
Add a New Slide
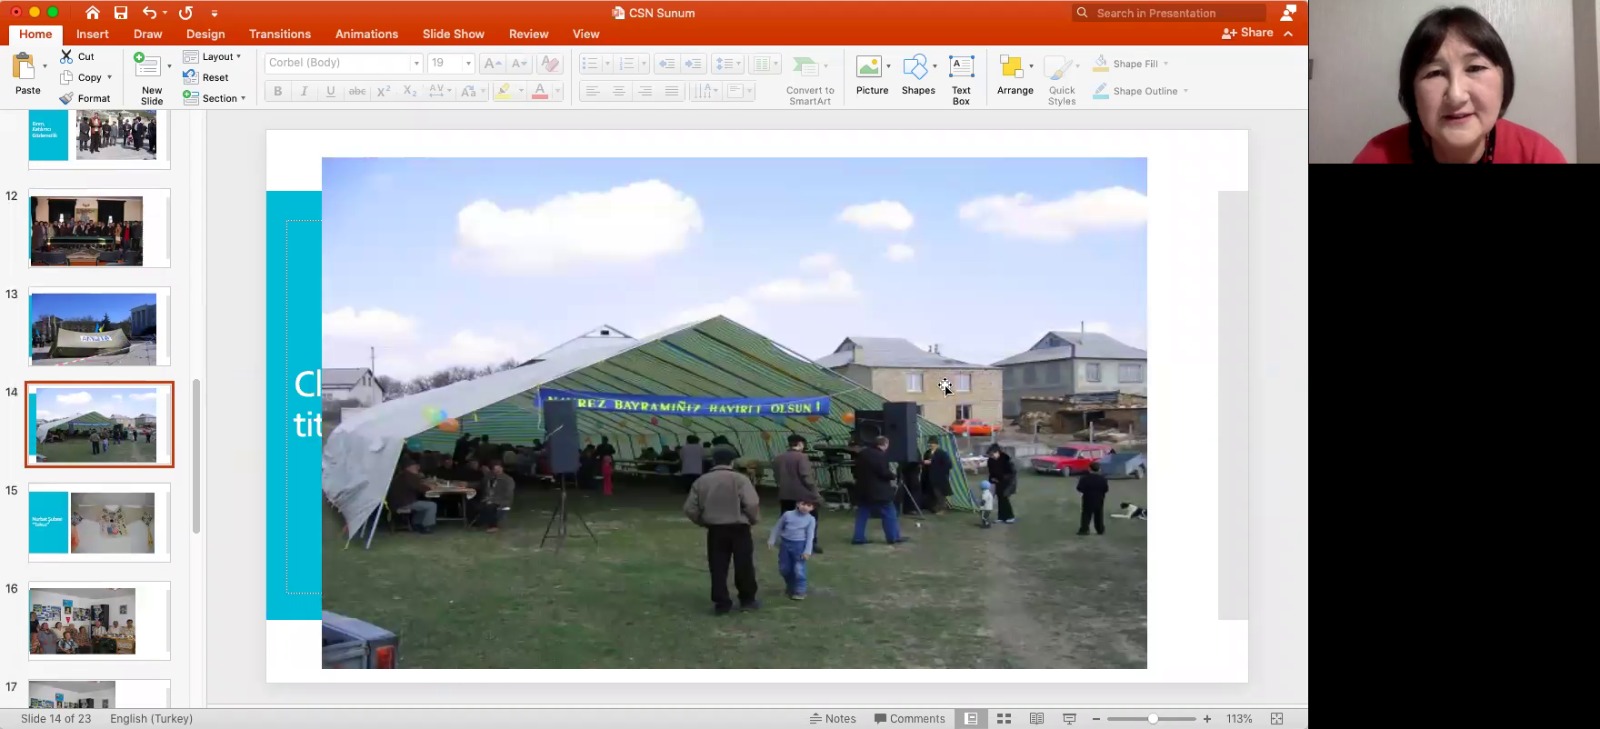[x=148, y=68]
